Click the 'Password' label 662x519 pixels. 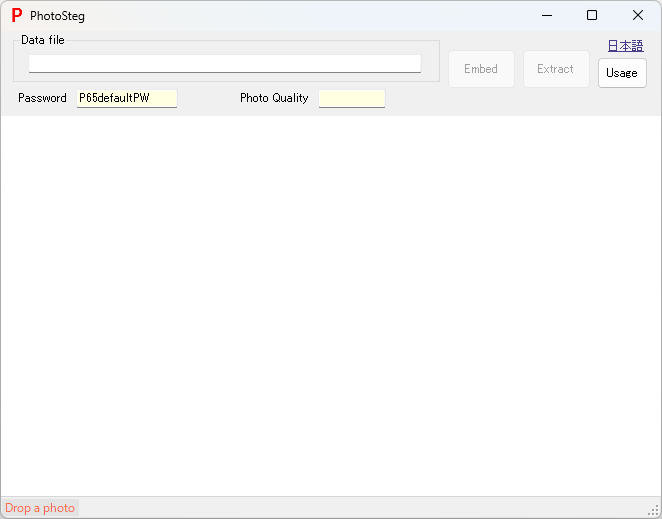click(x=42, y=98)
